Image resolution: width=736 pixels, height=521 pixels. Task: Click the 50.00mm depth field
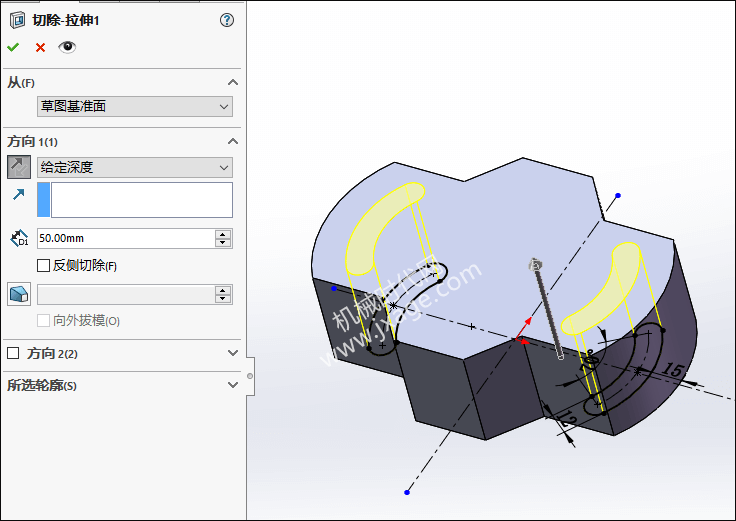coord(126,238)
